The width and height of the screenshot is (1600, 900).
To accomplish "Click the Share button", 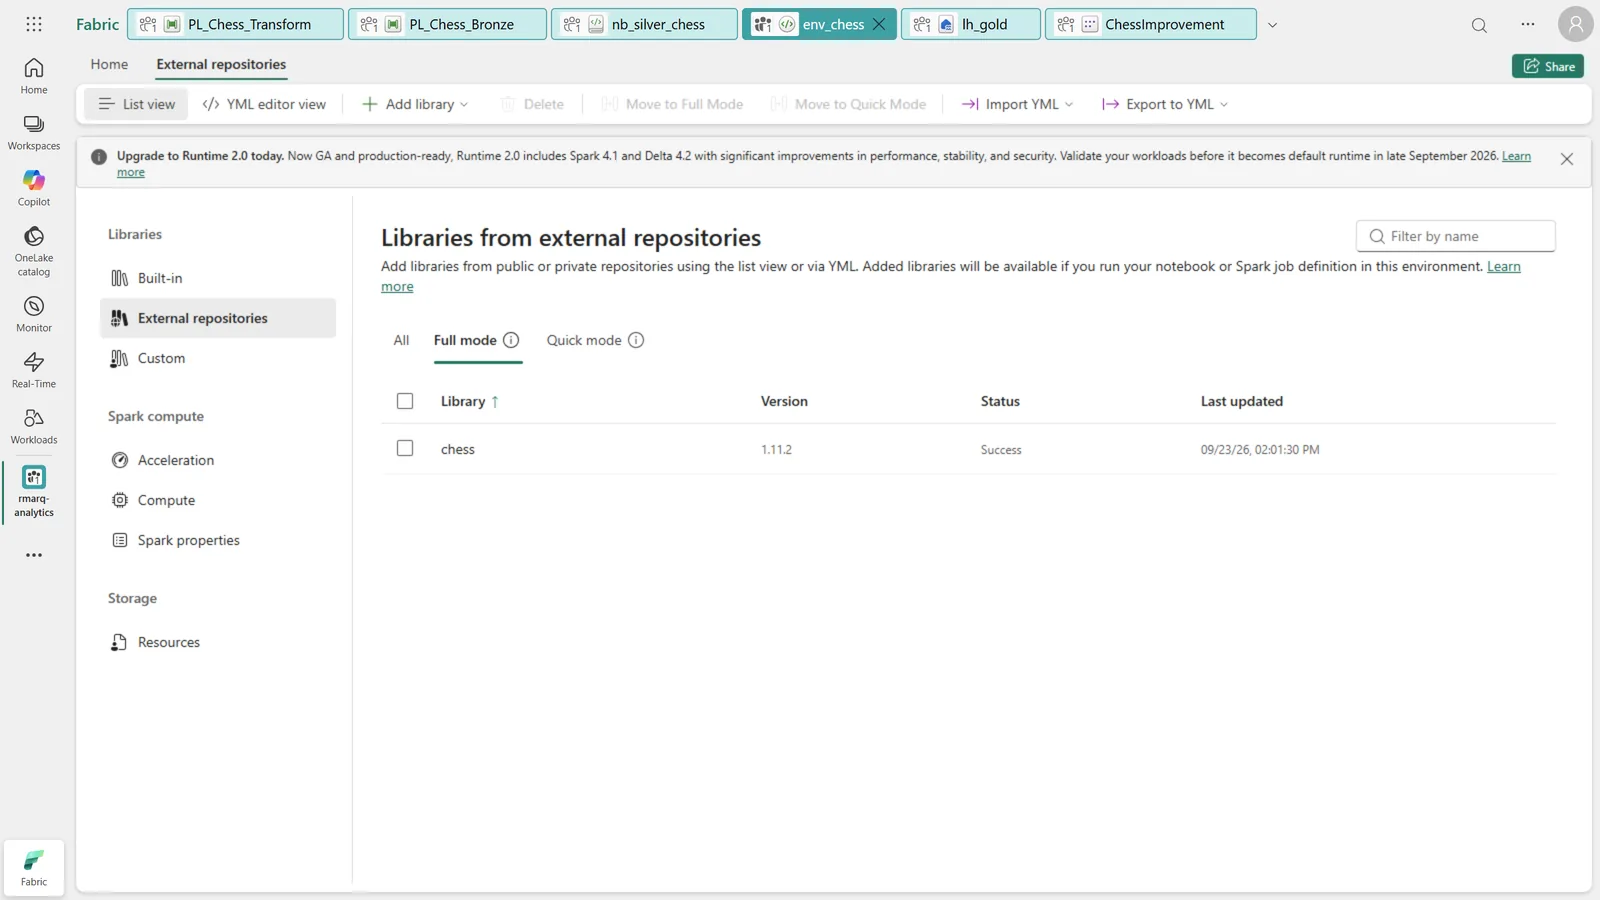I will tap(1548, 66).
